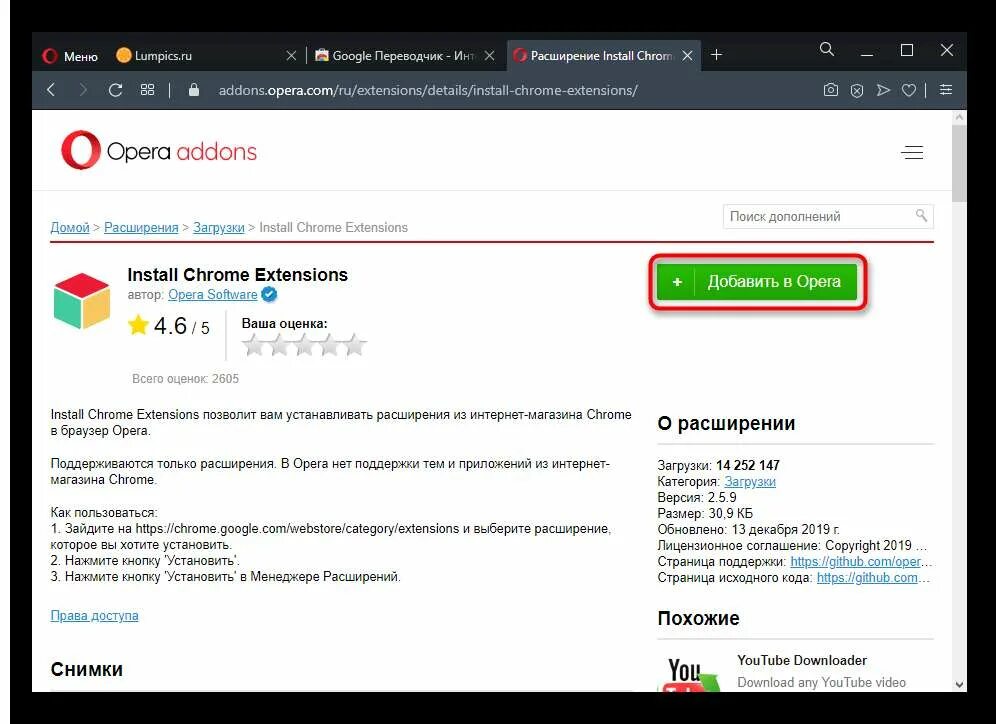The image size is (999, 724).
Task: Click the search magnifier in Поиск дополнений
Action: tap(921, 215)
